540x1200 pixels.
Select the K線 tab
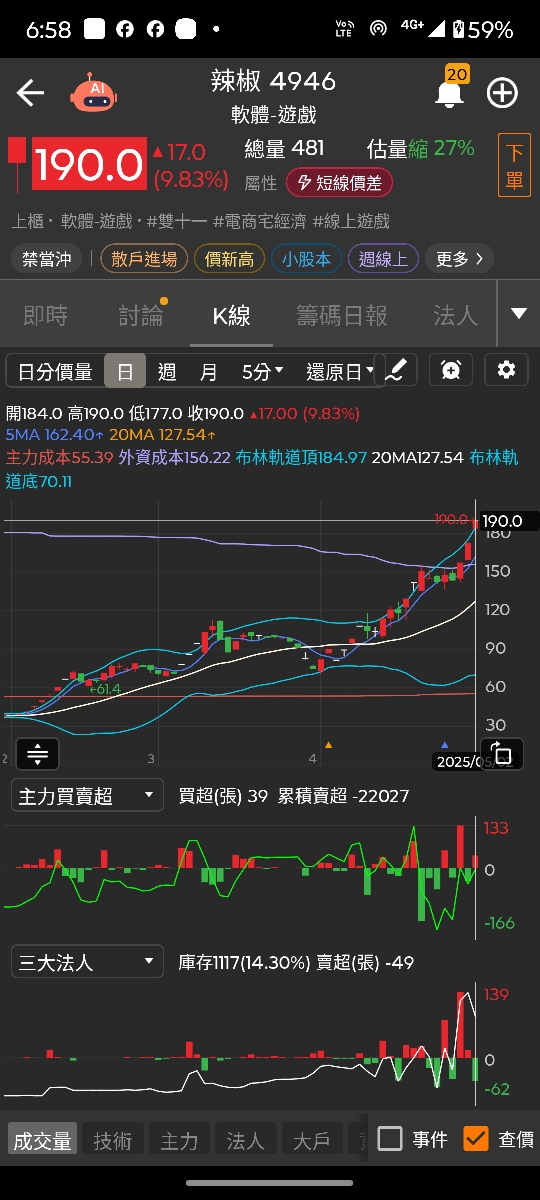[231, 316]
